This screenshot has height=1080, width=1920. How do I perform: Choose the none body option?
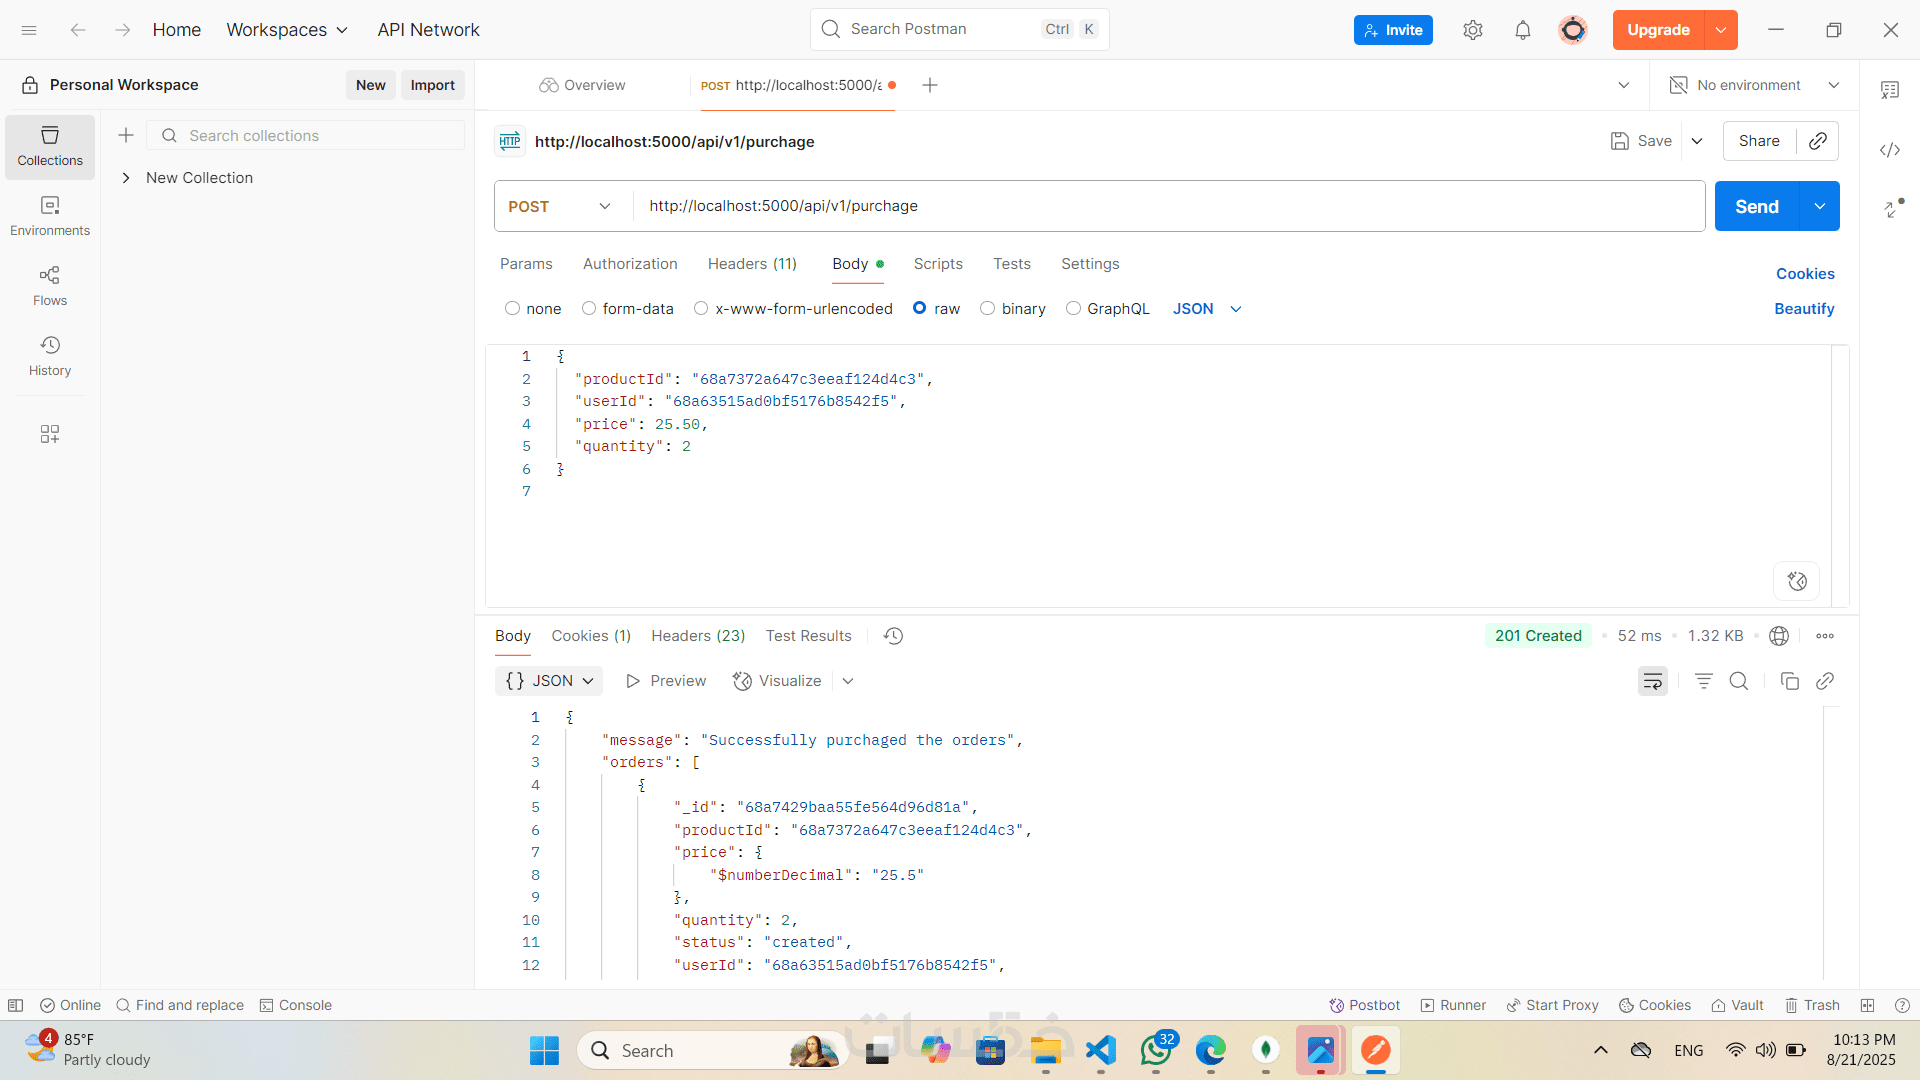pos(513,309)
